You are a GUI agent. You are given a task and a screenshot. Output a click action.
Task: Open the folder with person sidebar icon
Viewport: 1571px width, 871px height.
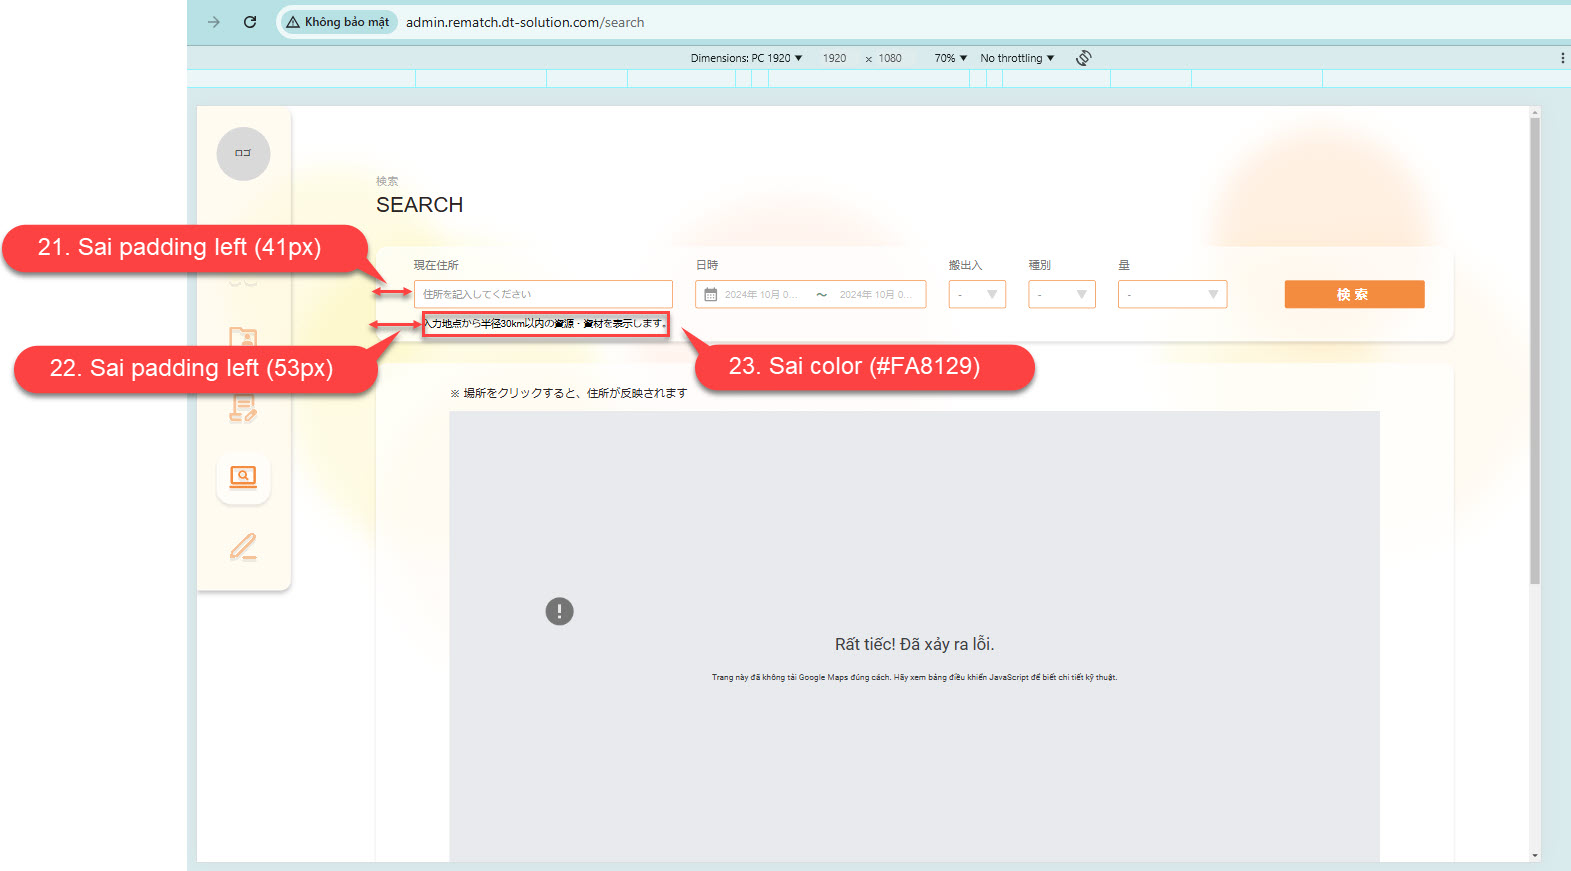click(x=243, y=337)
